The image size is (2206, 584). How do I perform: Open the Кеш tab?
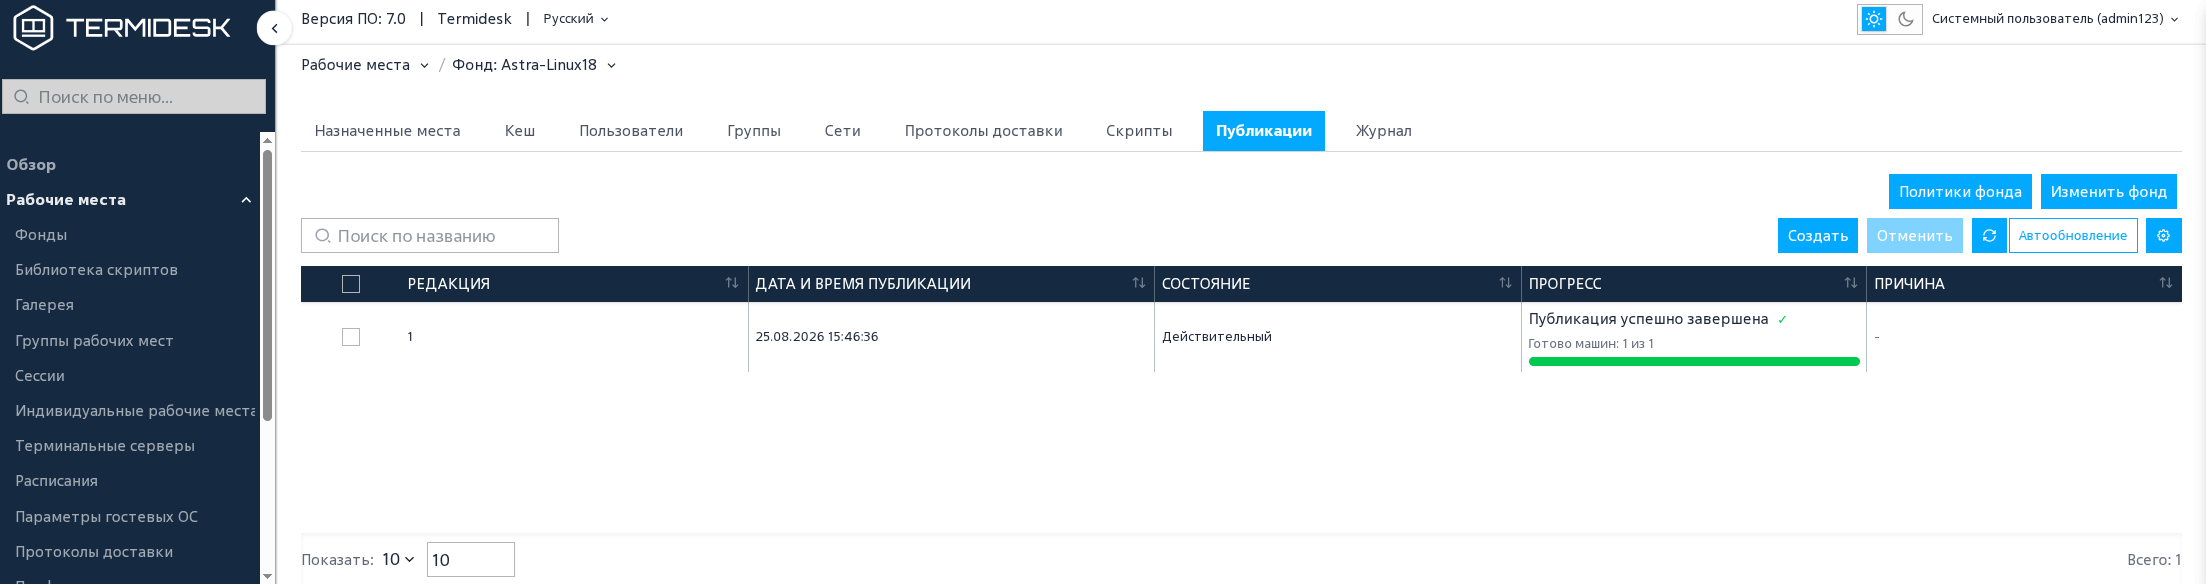pos(520,131)
